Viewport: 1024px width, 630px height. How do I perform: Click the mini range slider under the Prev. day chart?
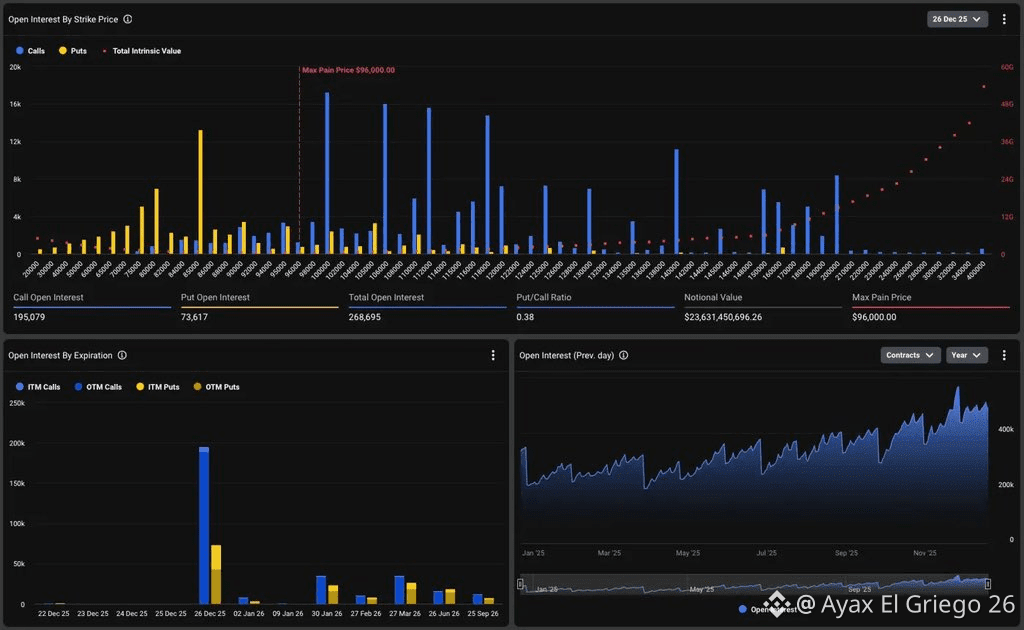754,584
